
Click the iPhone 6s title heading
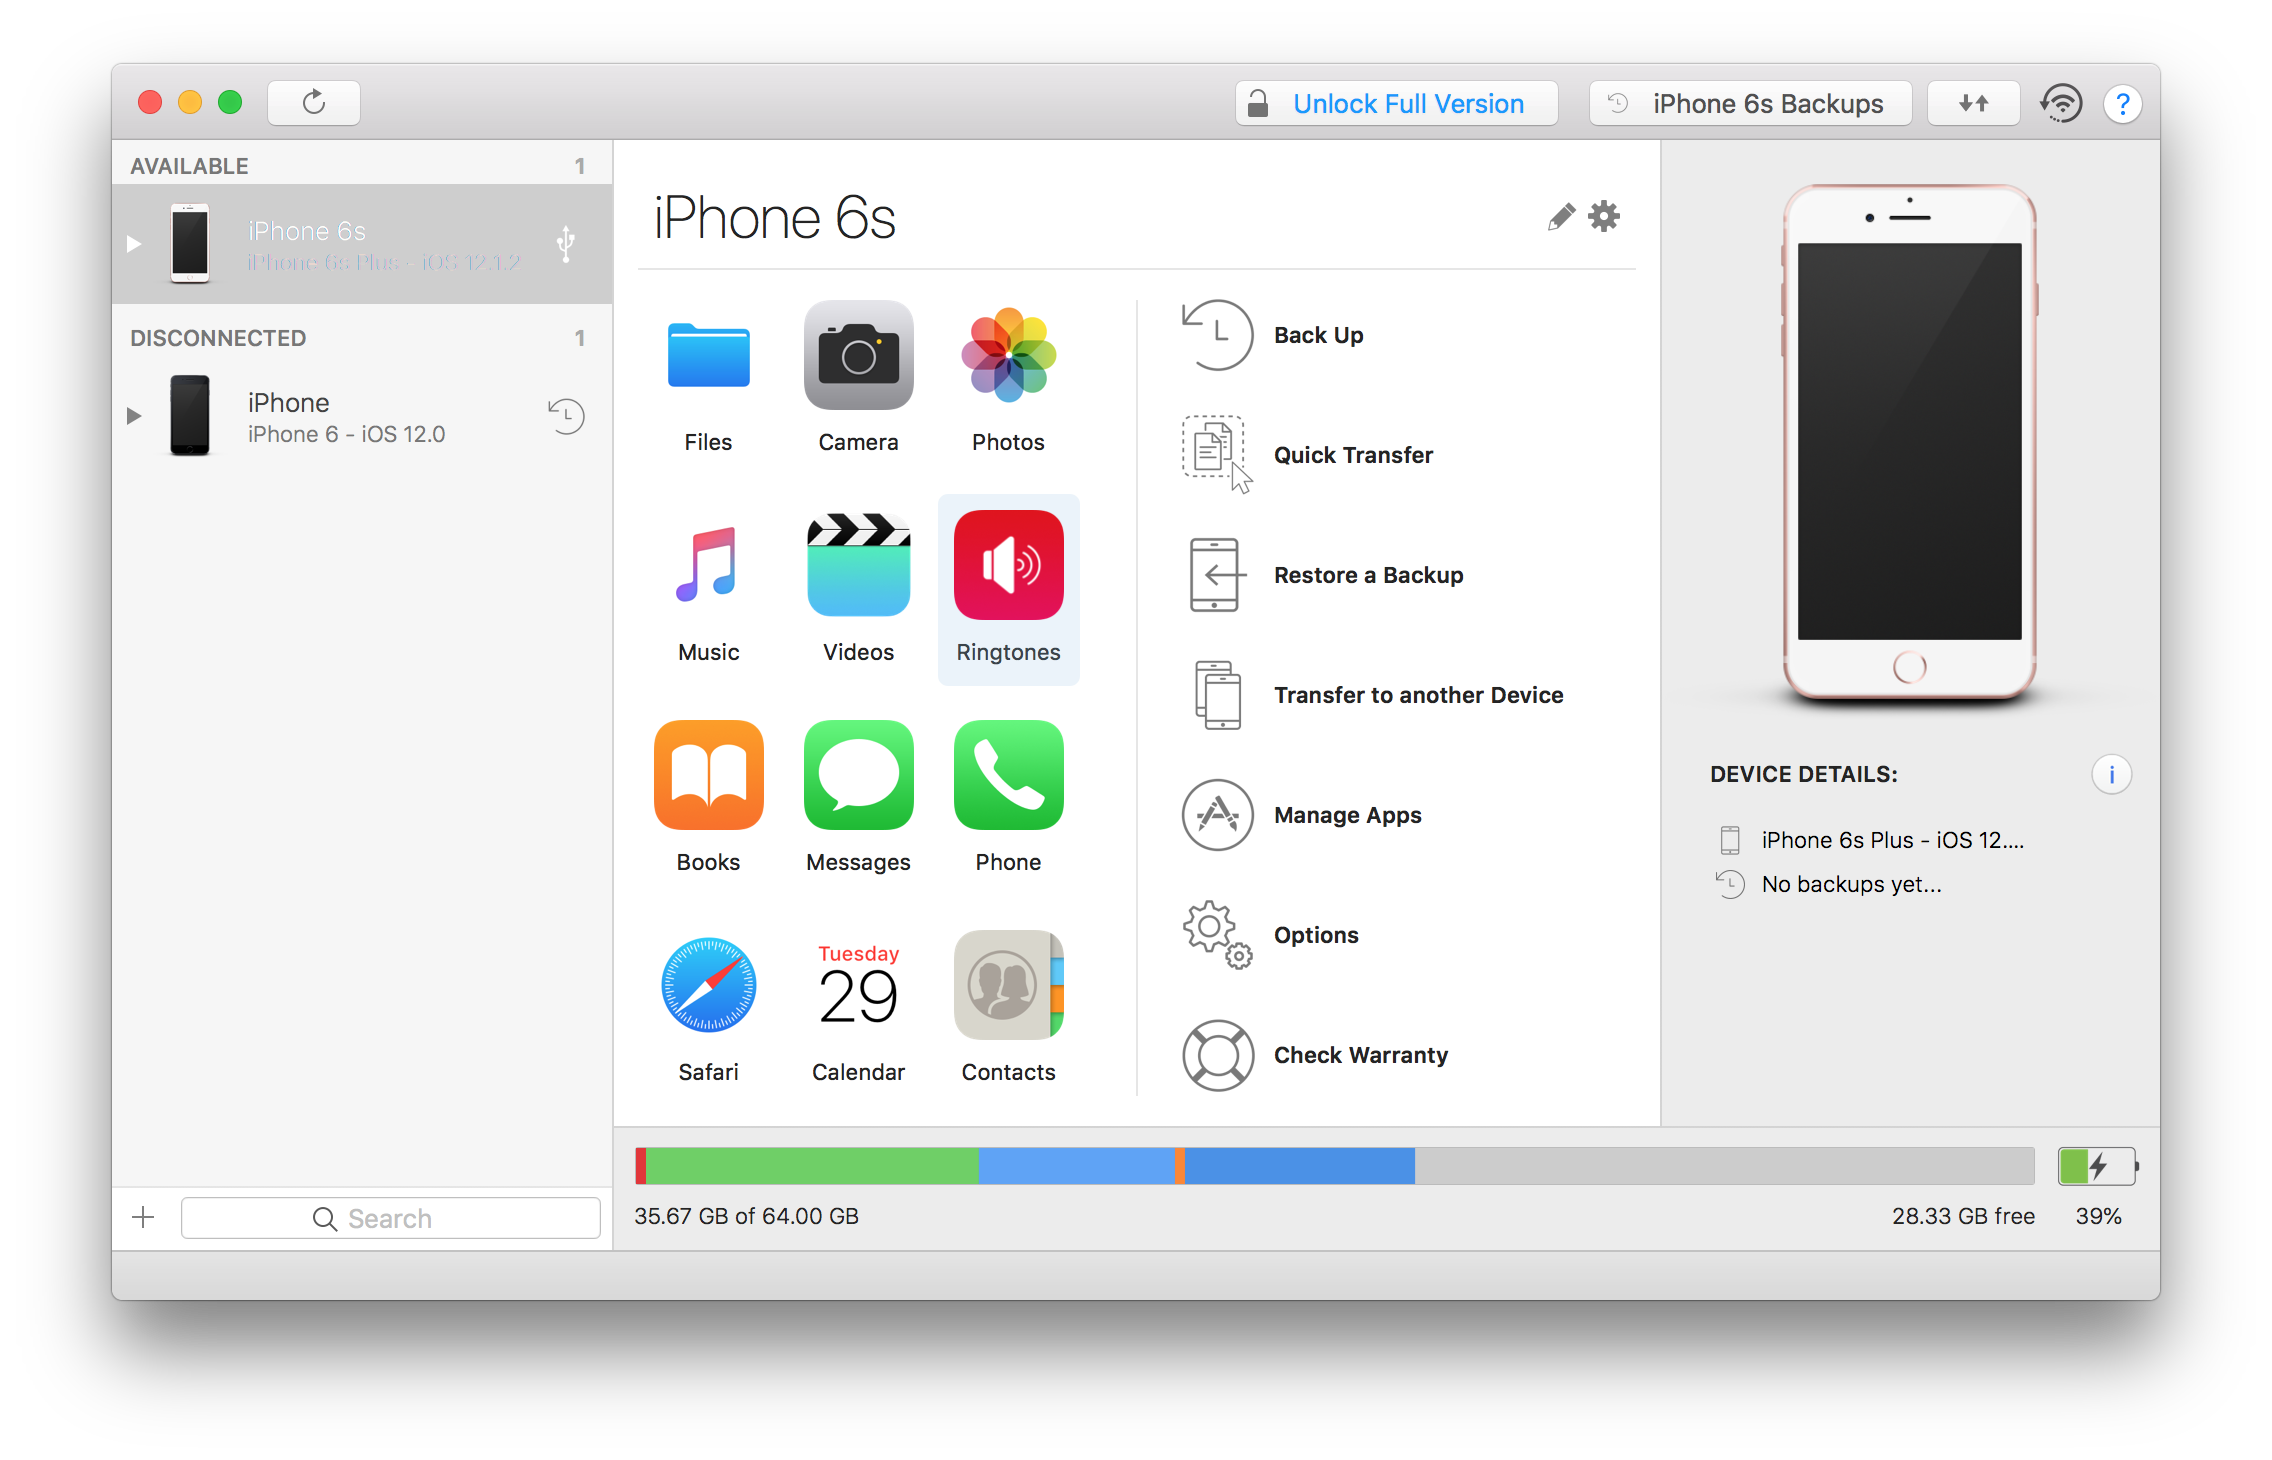tap(775, 217)
